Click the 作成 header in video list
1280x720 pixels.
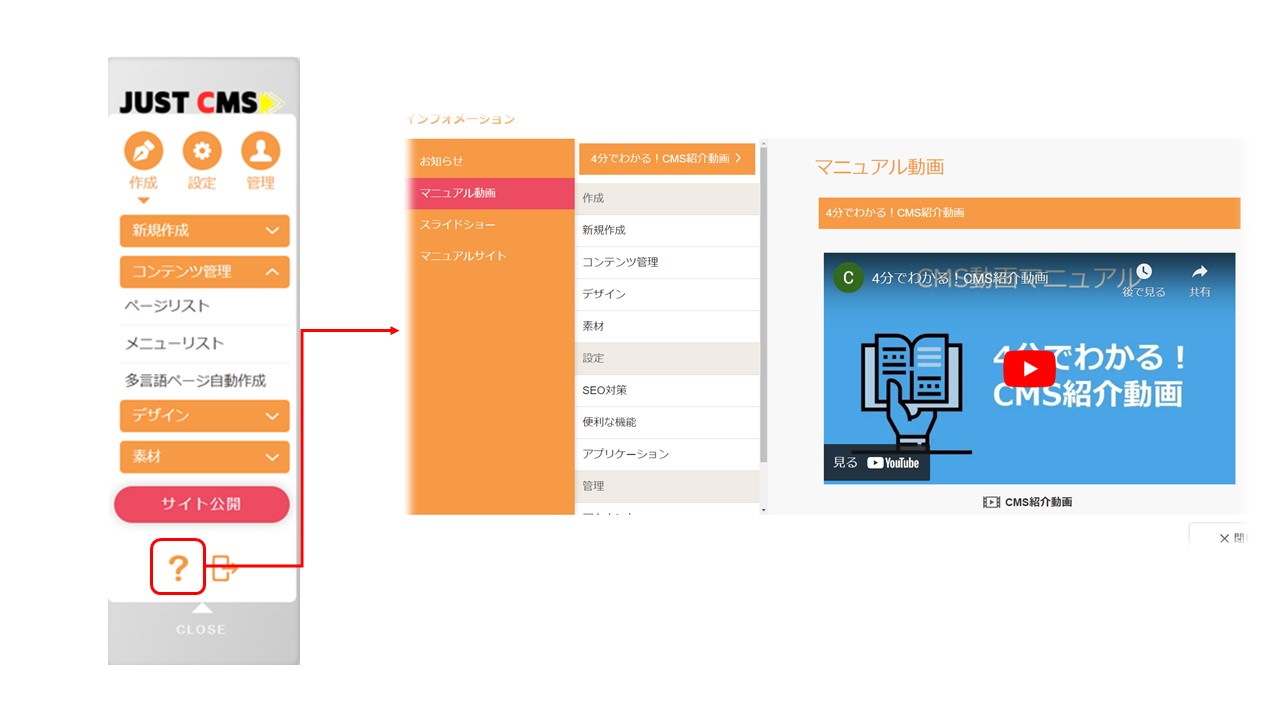pos(667,198)
